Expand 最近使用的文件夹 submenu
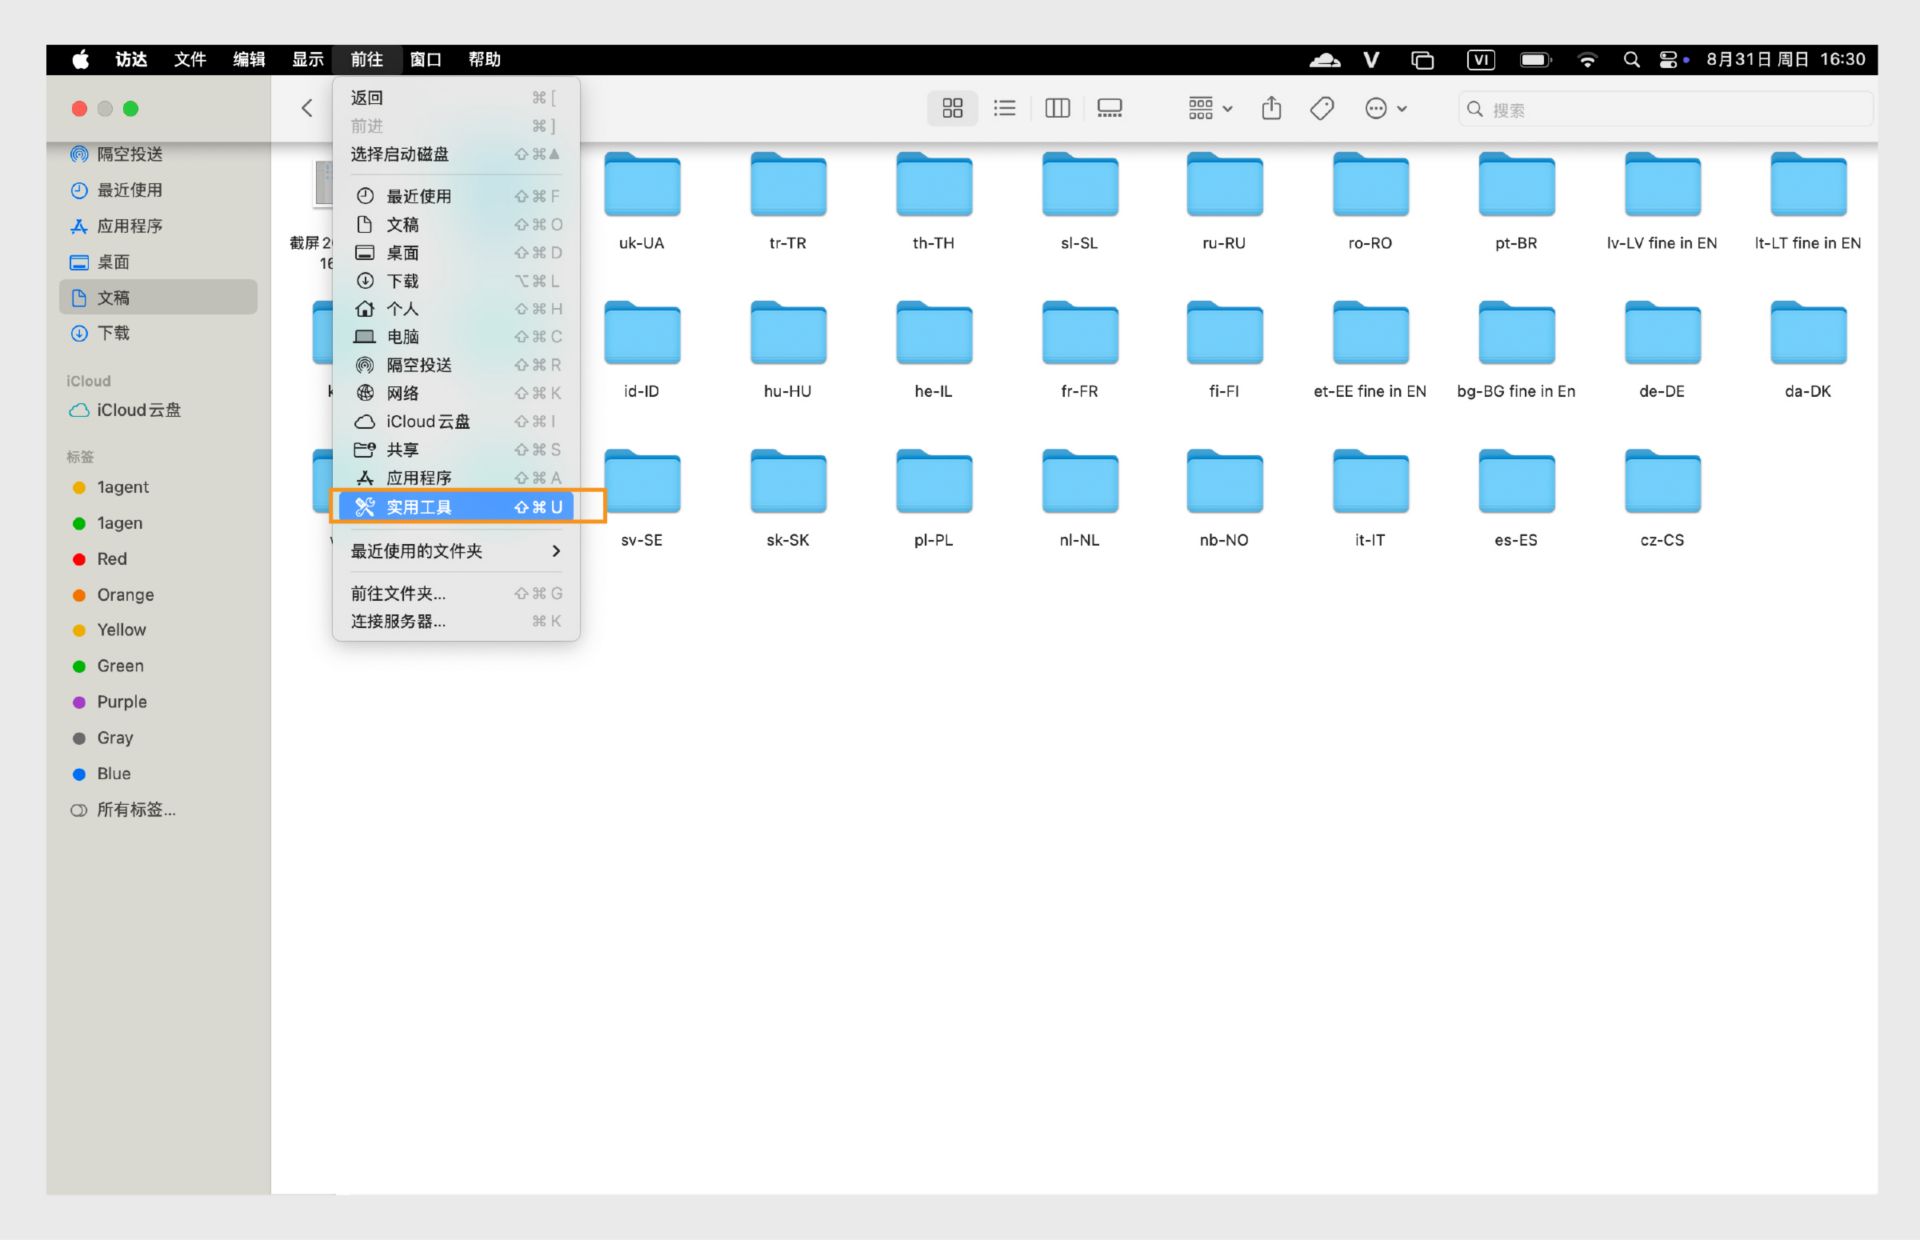 [456, 551]
